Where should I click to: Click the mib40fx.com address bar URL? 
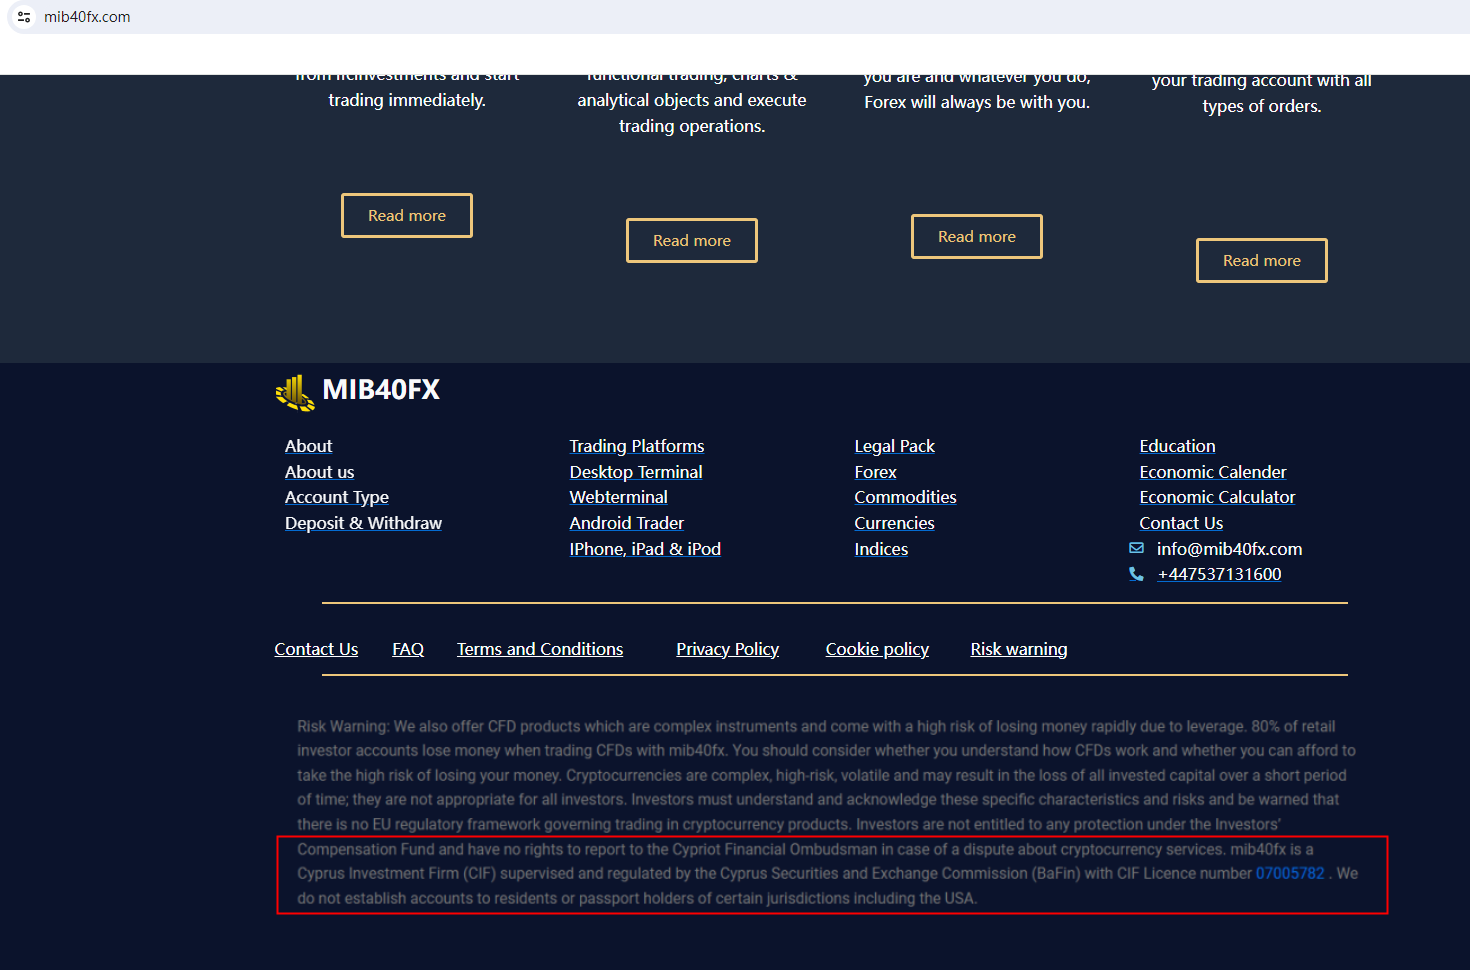(x=87, y=17)
